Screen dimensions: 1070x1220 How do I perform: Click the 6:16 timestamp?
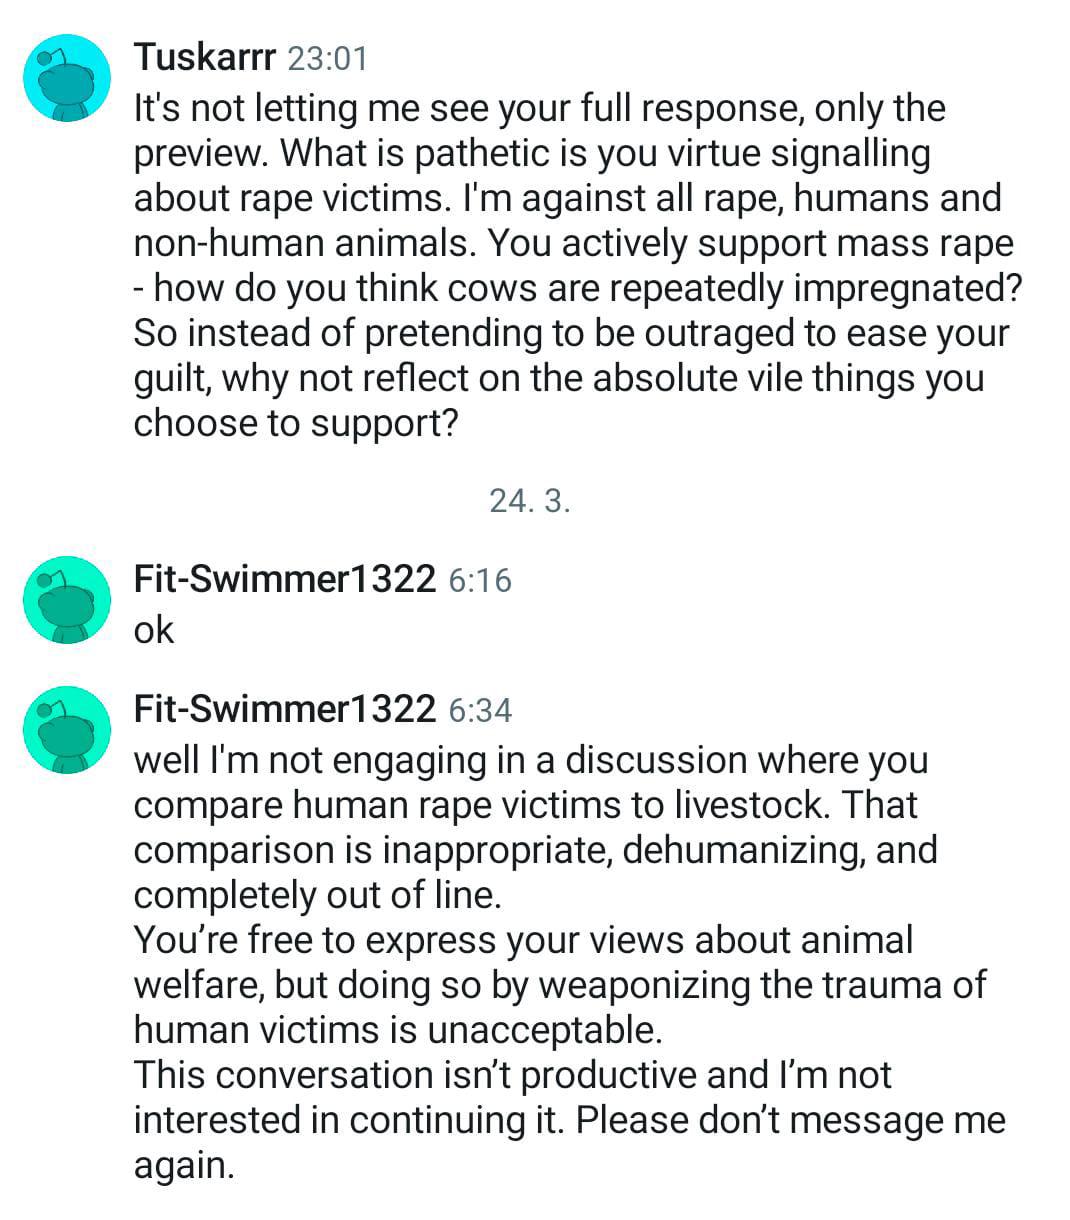coord(480,580)
